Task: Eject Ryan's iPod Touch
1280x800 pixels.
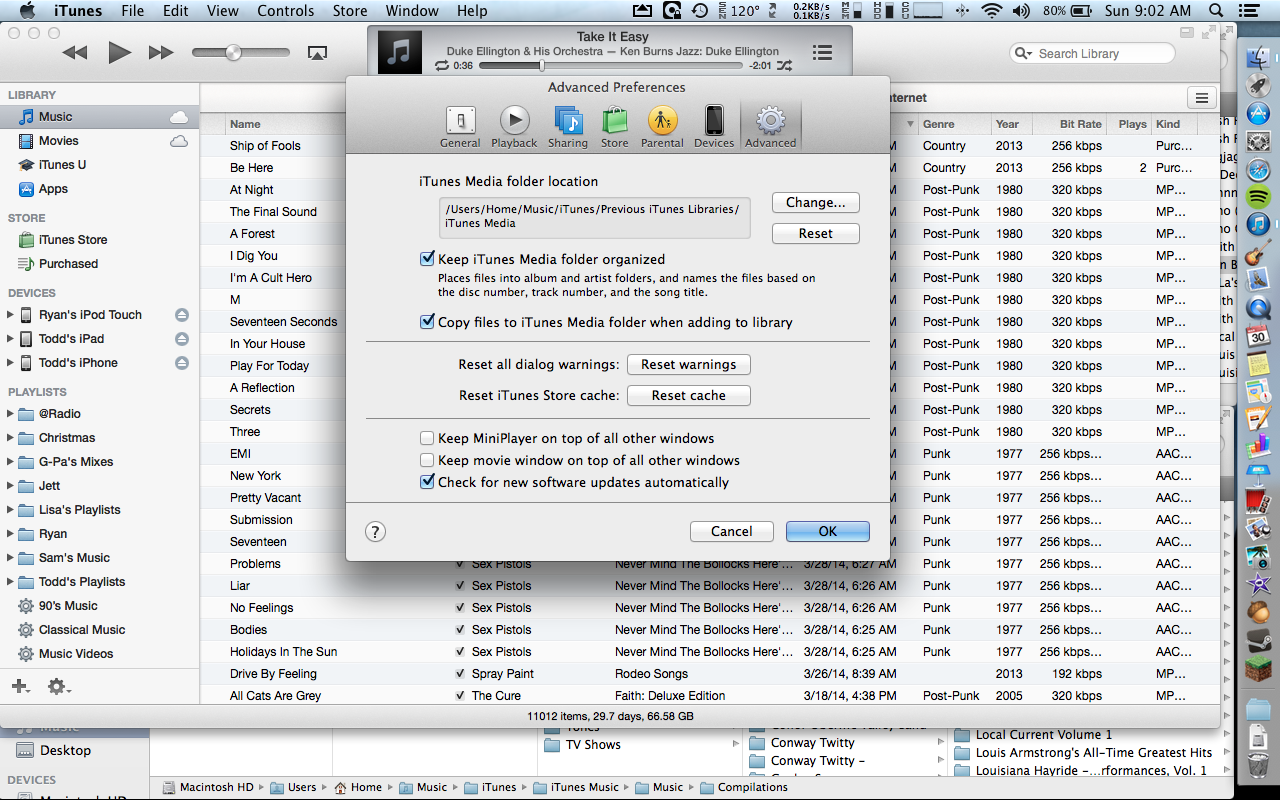Action: (181, 315)
